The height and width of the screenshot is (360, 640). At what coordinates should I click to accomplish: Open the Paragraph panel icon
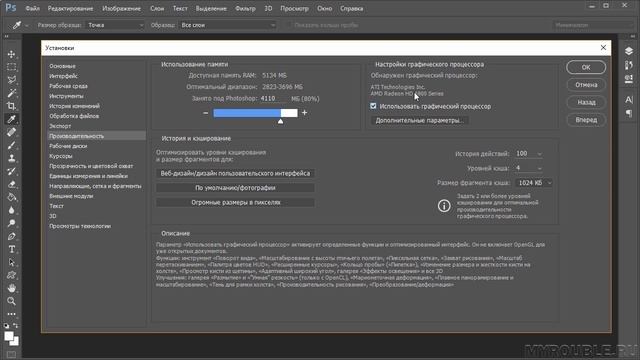[629, 113]
